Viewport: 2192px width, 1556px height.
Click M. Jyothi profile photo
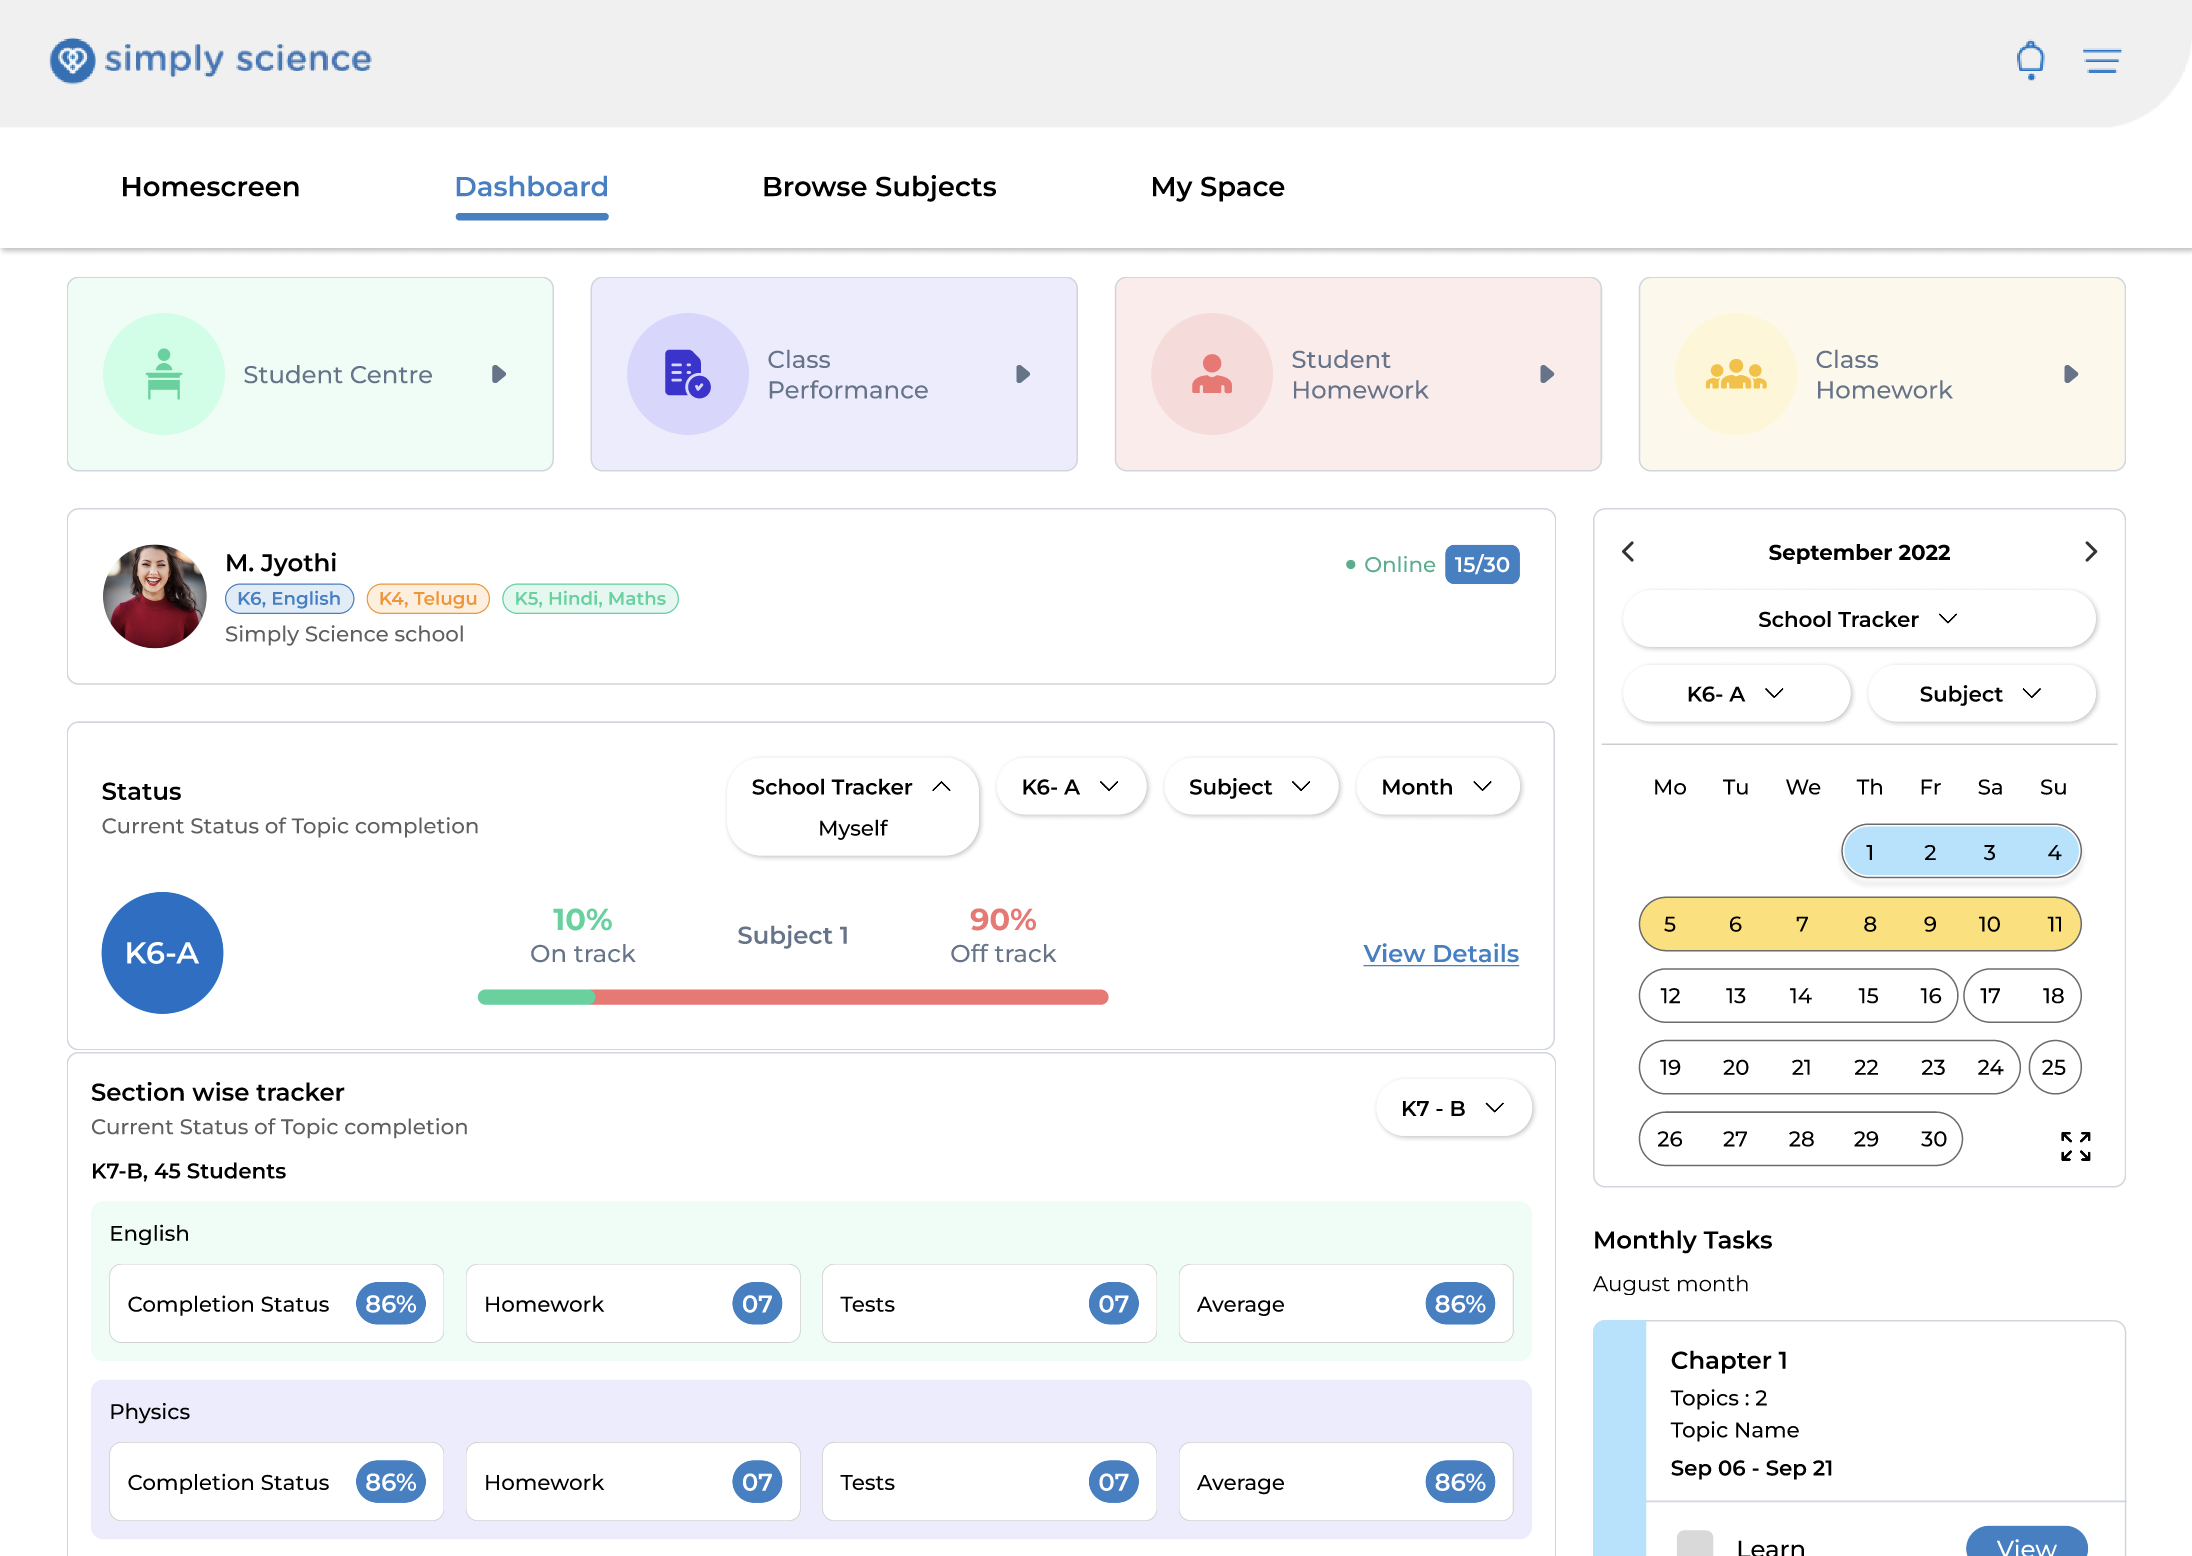point(155,596)
